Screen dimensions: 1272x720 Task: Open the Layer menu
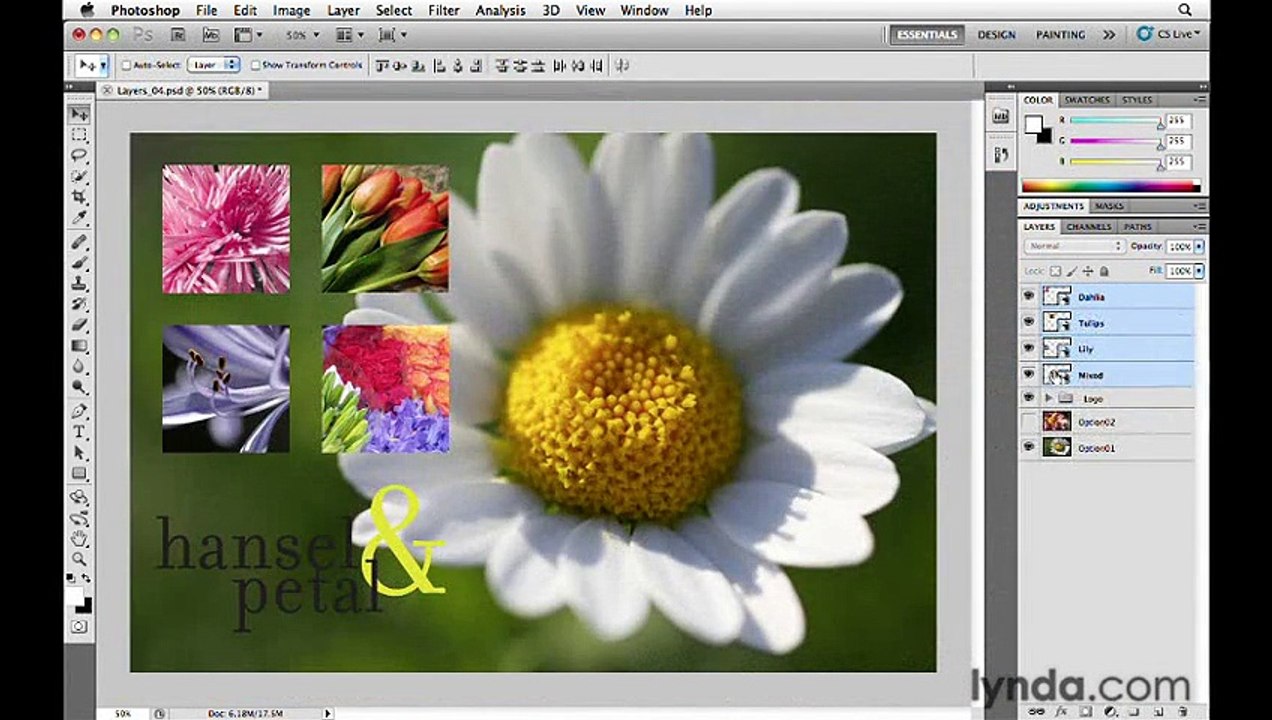point(343,10)
